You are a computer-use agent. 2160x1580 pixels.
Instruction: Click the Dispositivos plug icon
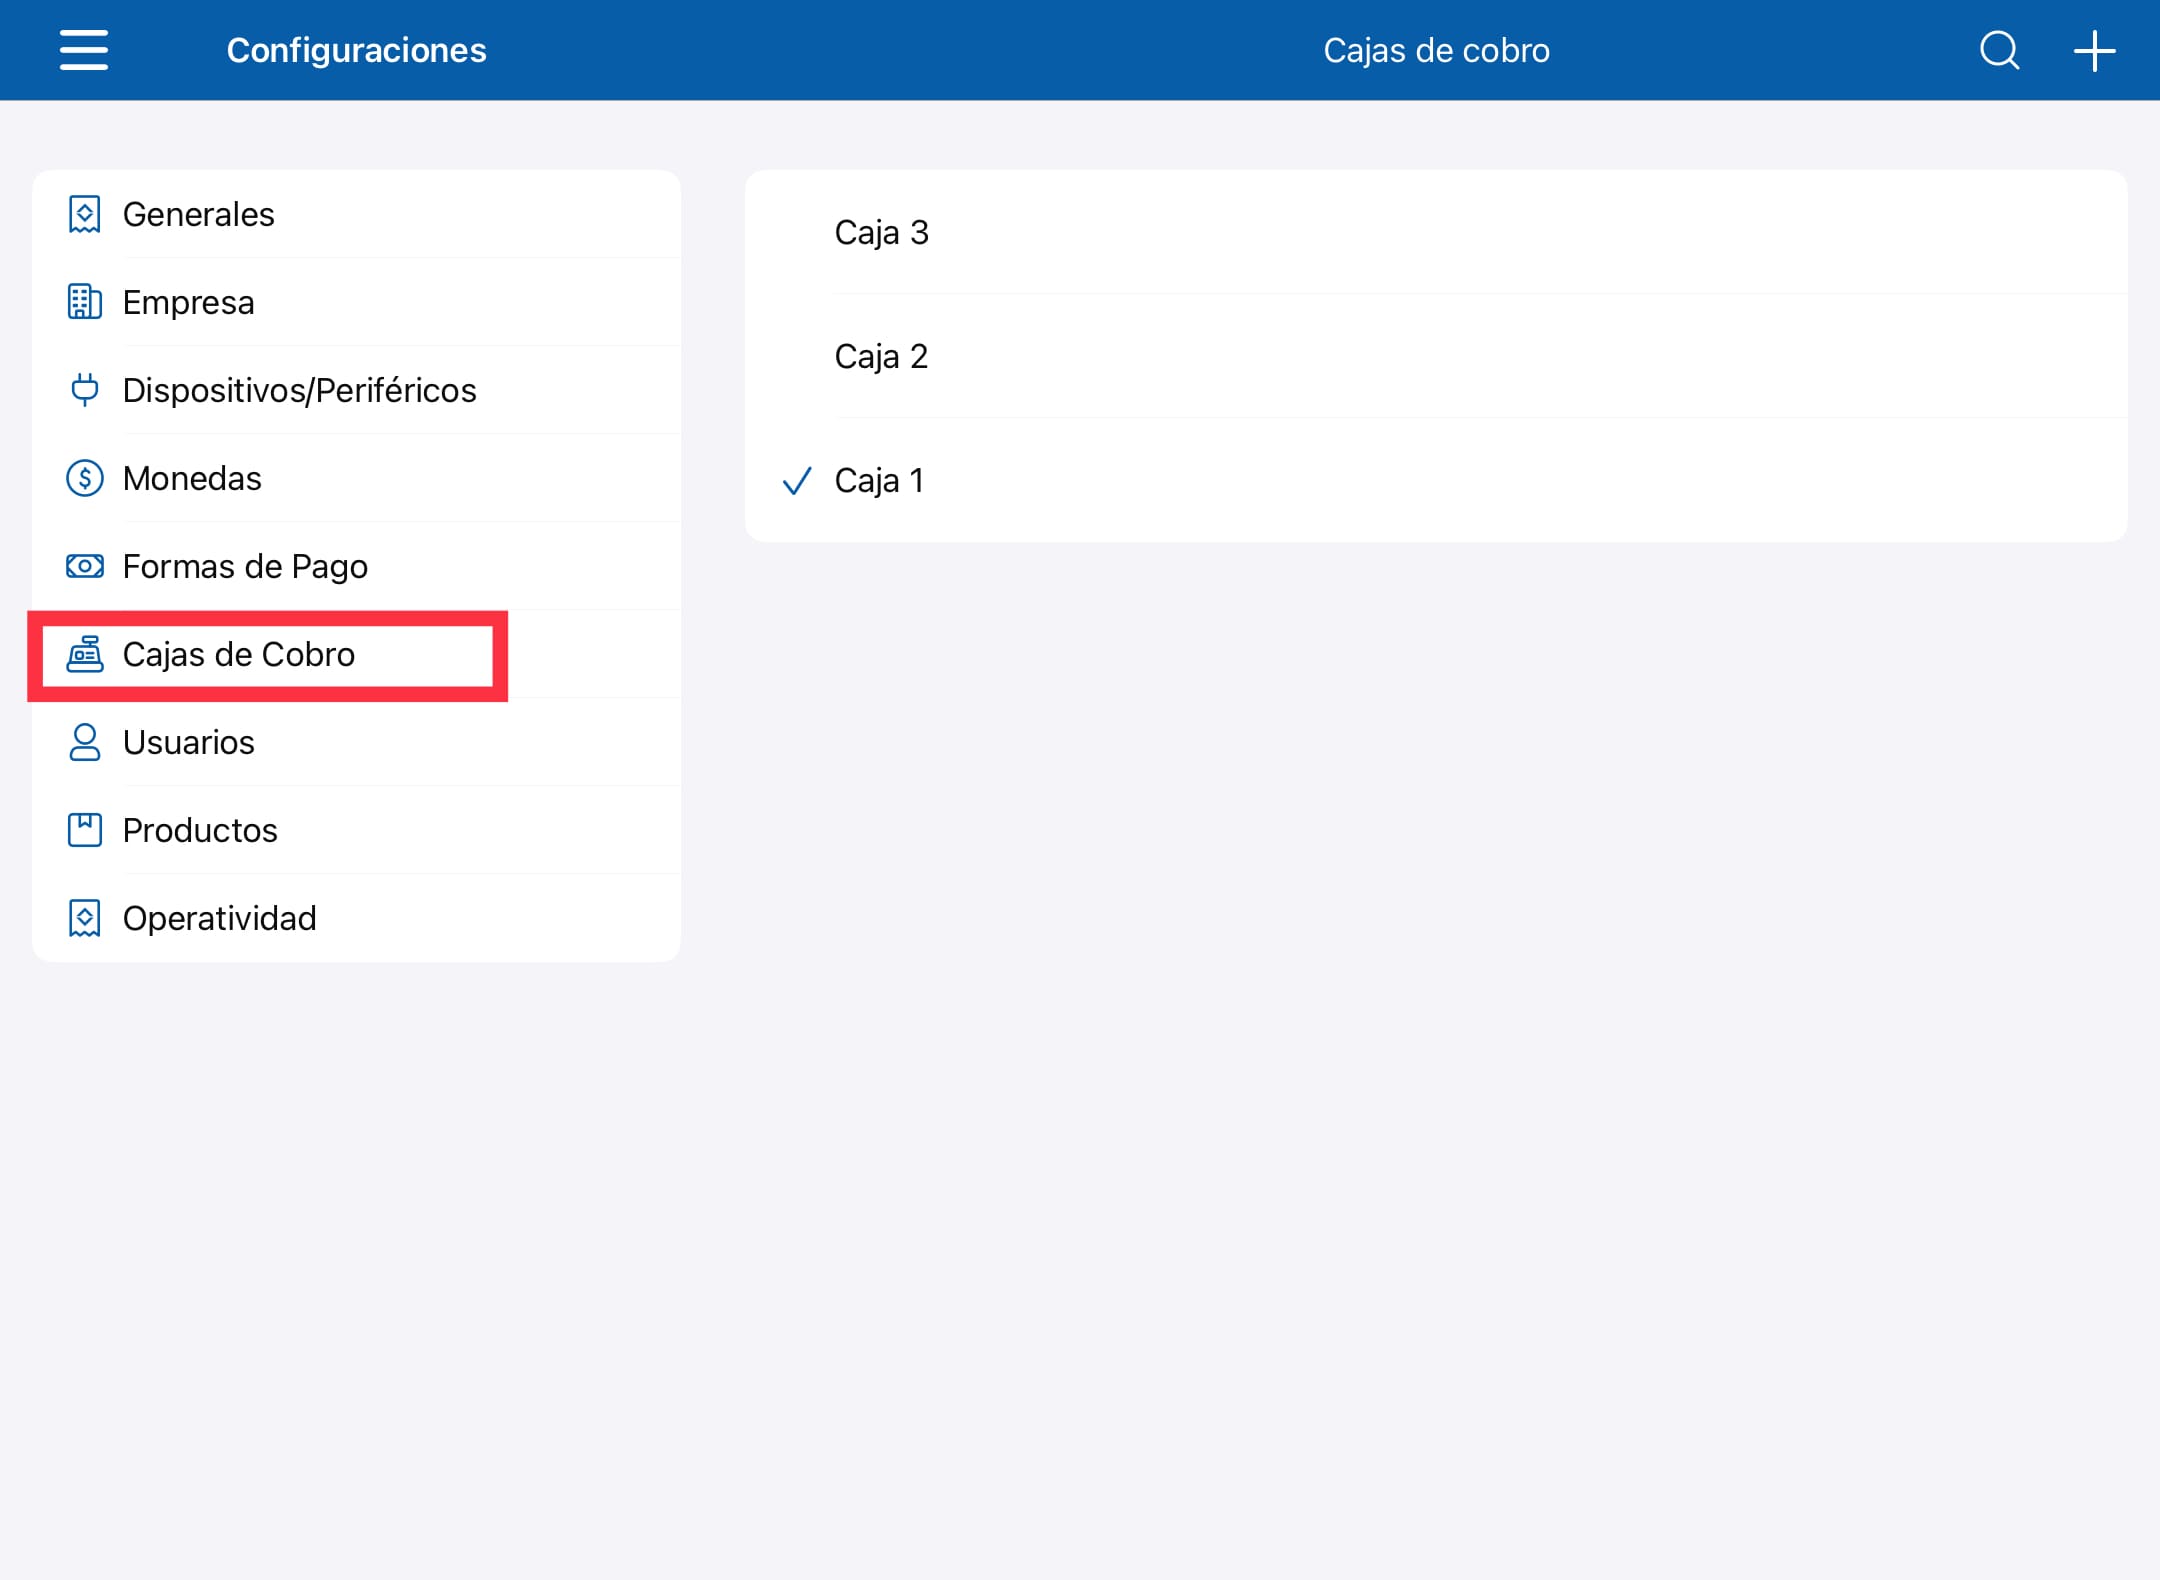point(85,390)
